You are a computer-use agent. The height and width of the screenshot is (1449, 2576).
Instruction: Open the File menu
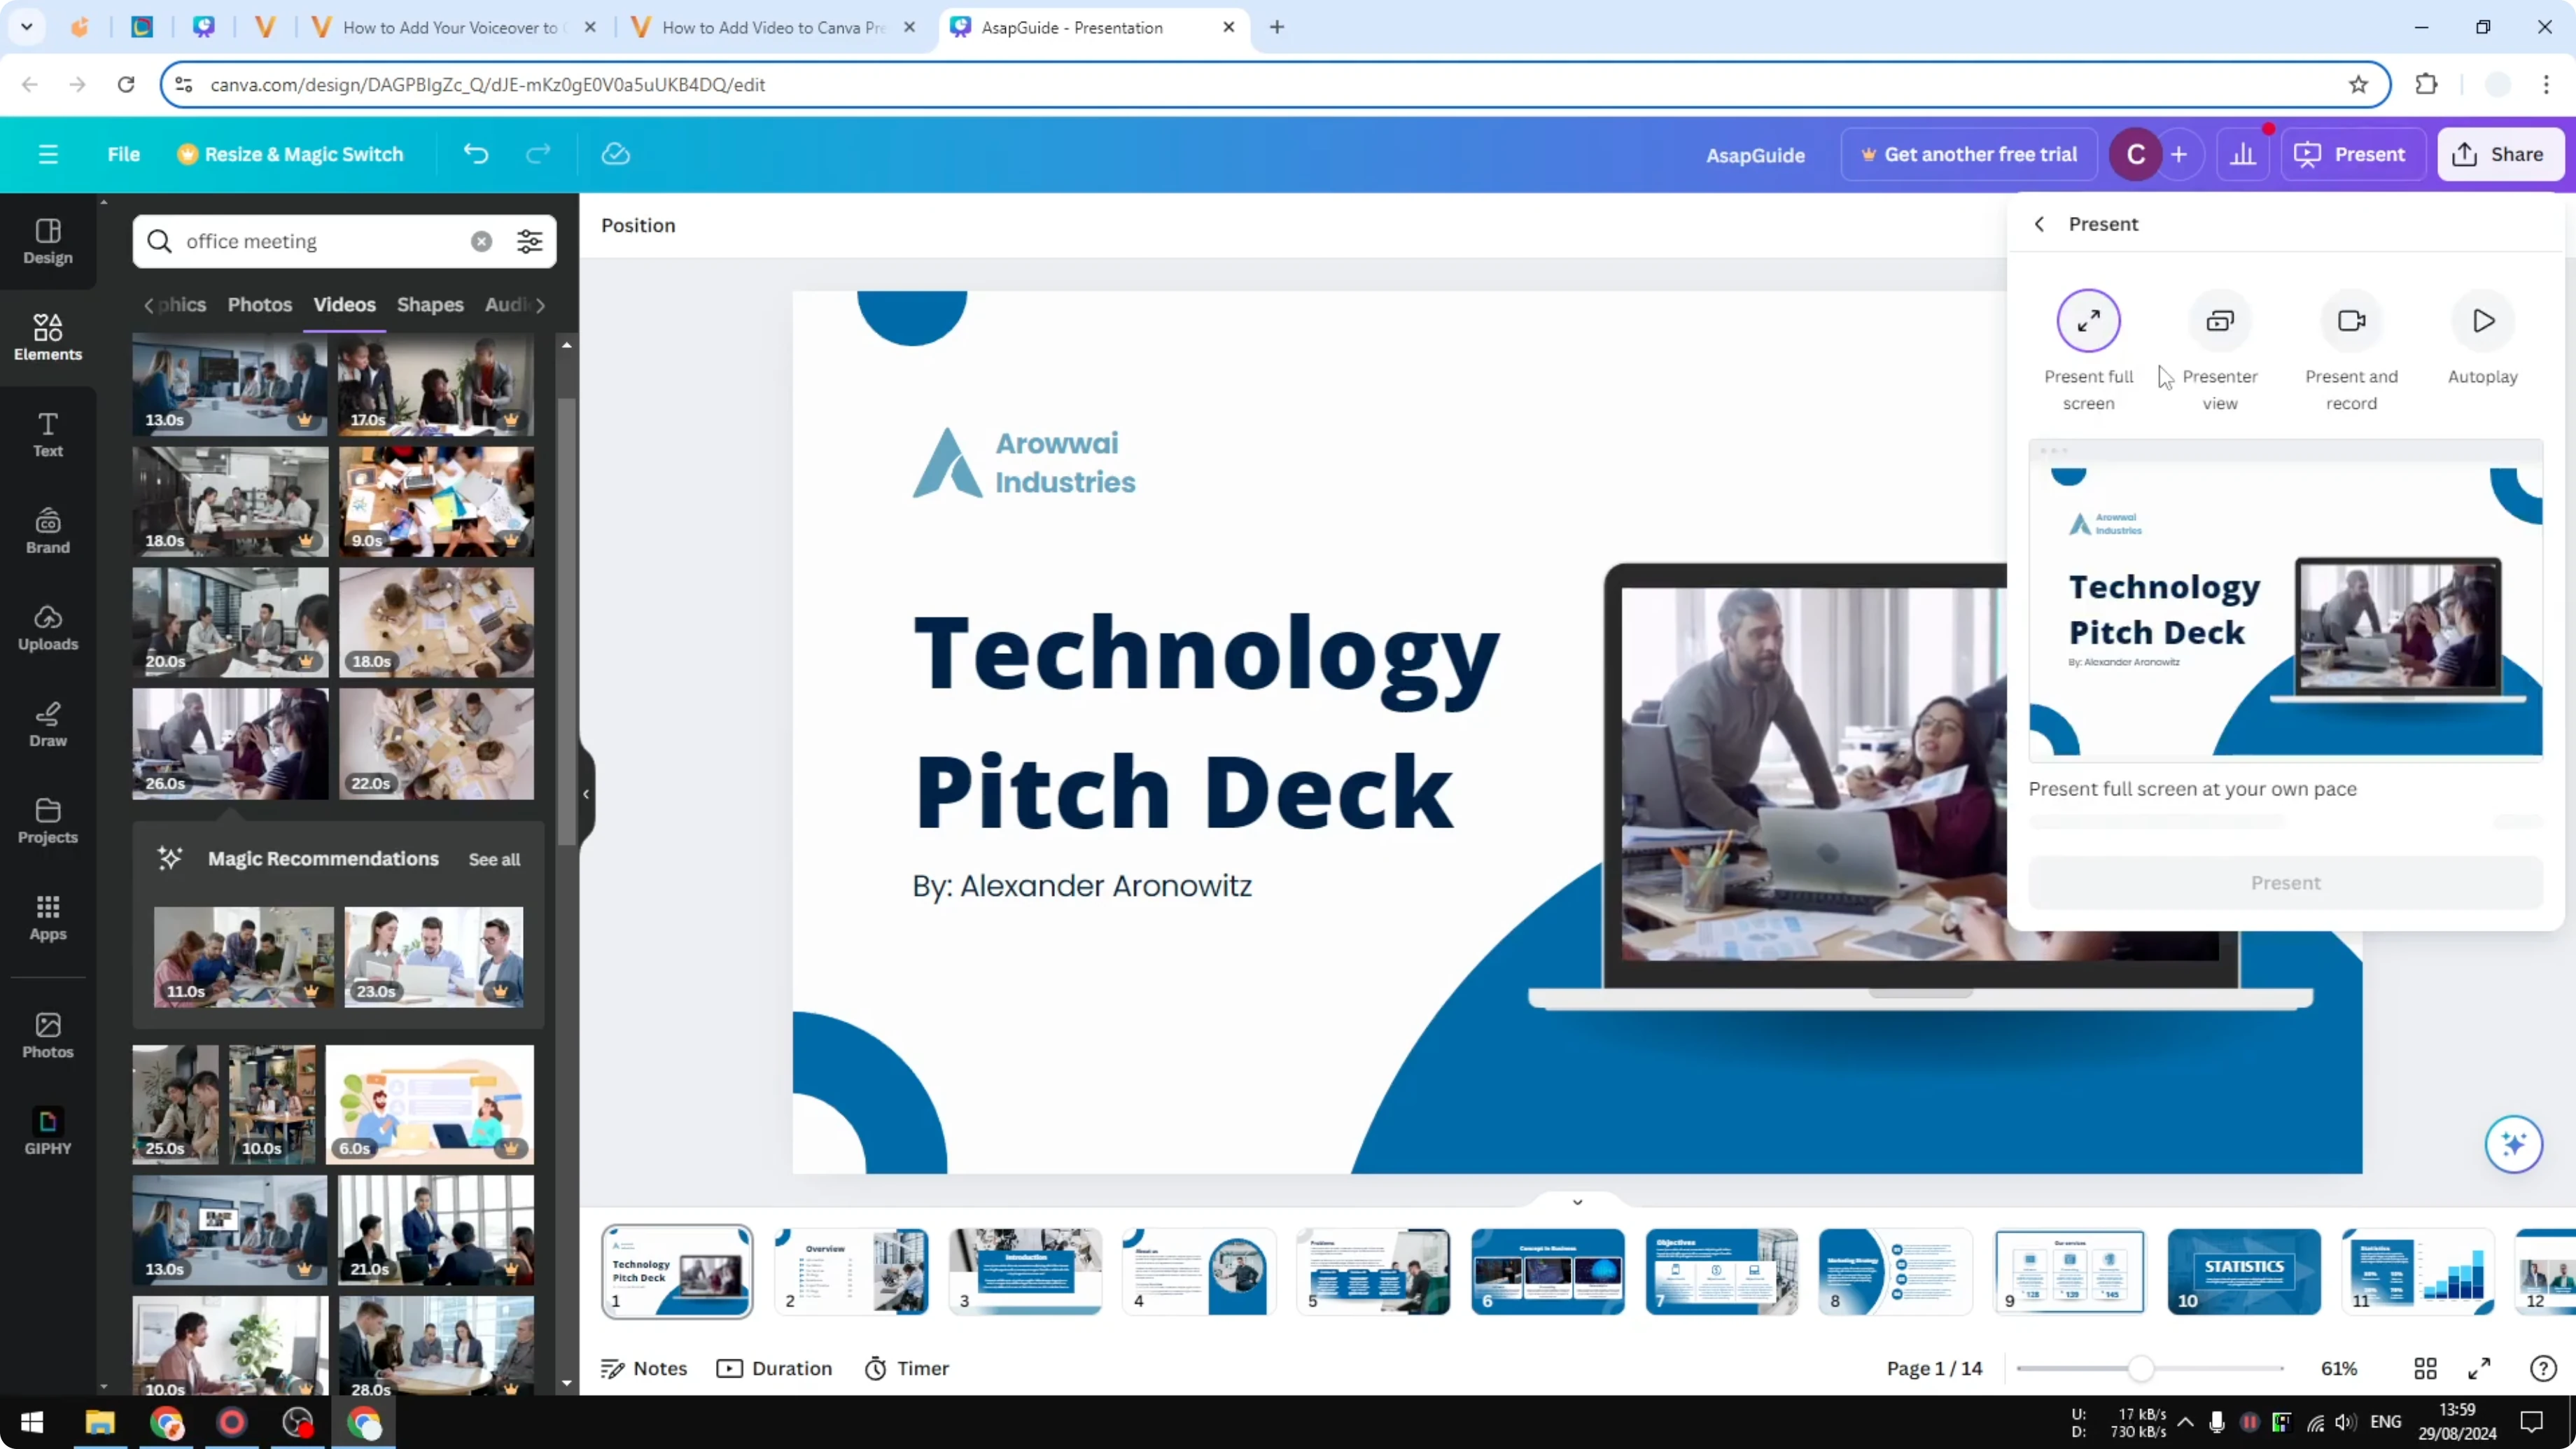point(124,154)
